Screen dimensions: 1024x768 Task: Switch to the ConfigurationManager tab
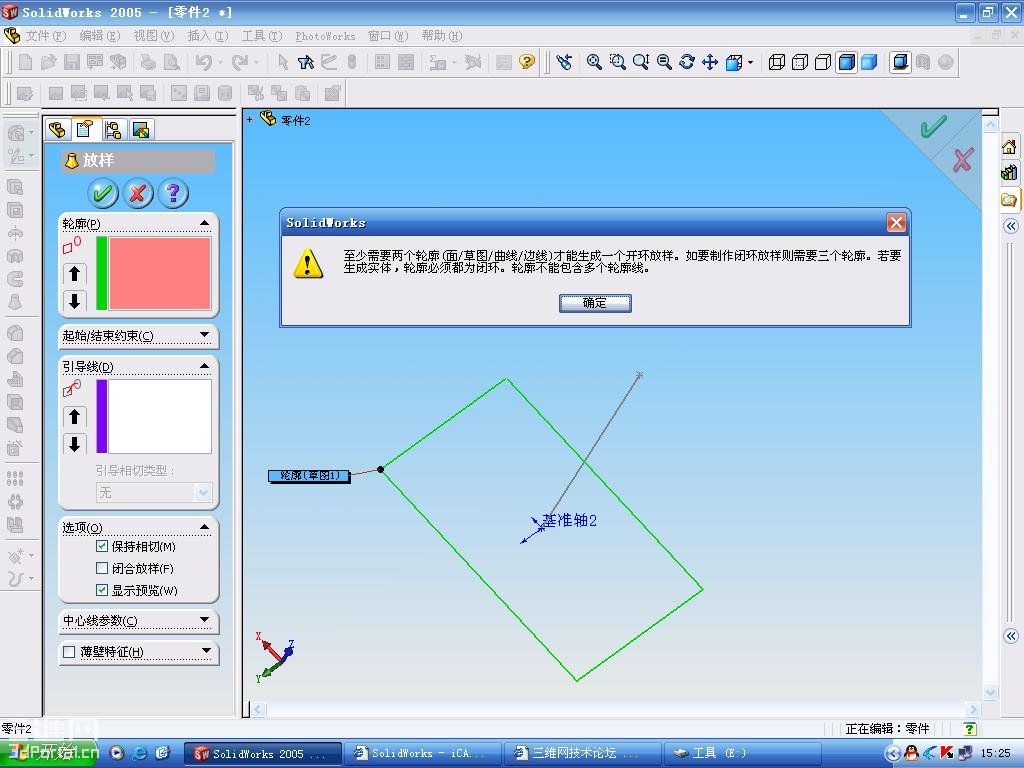113,129
